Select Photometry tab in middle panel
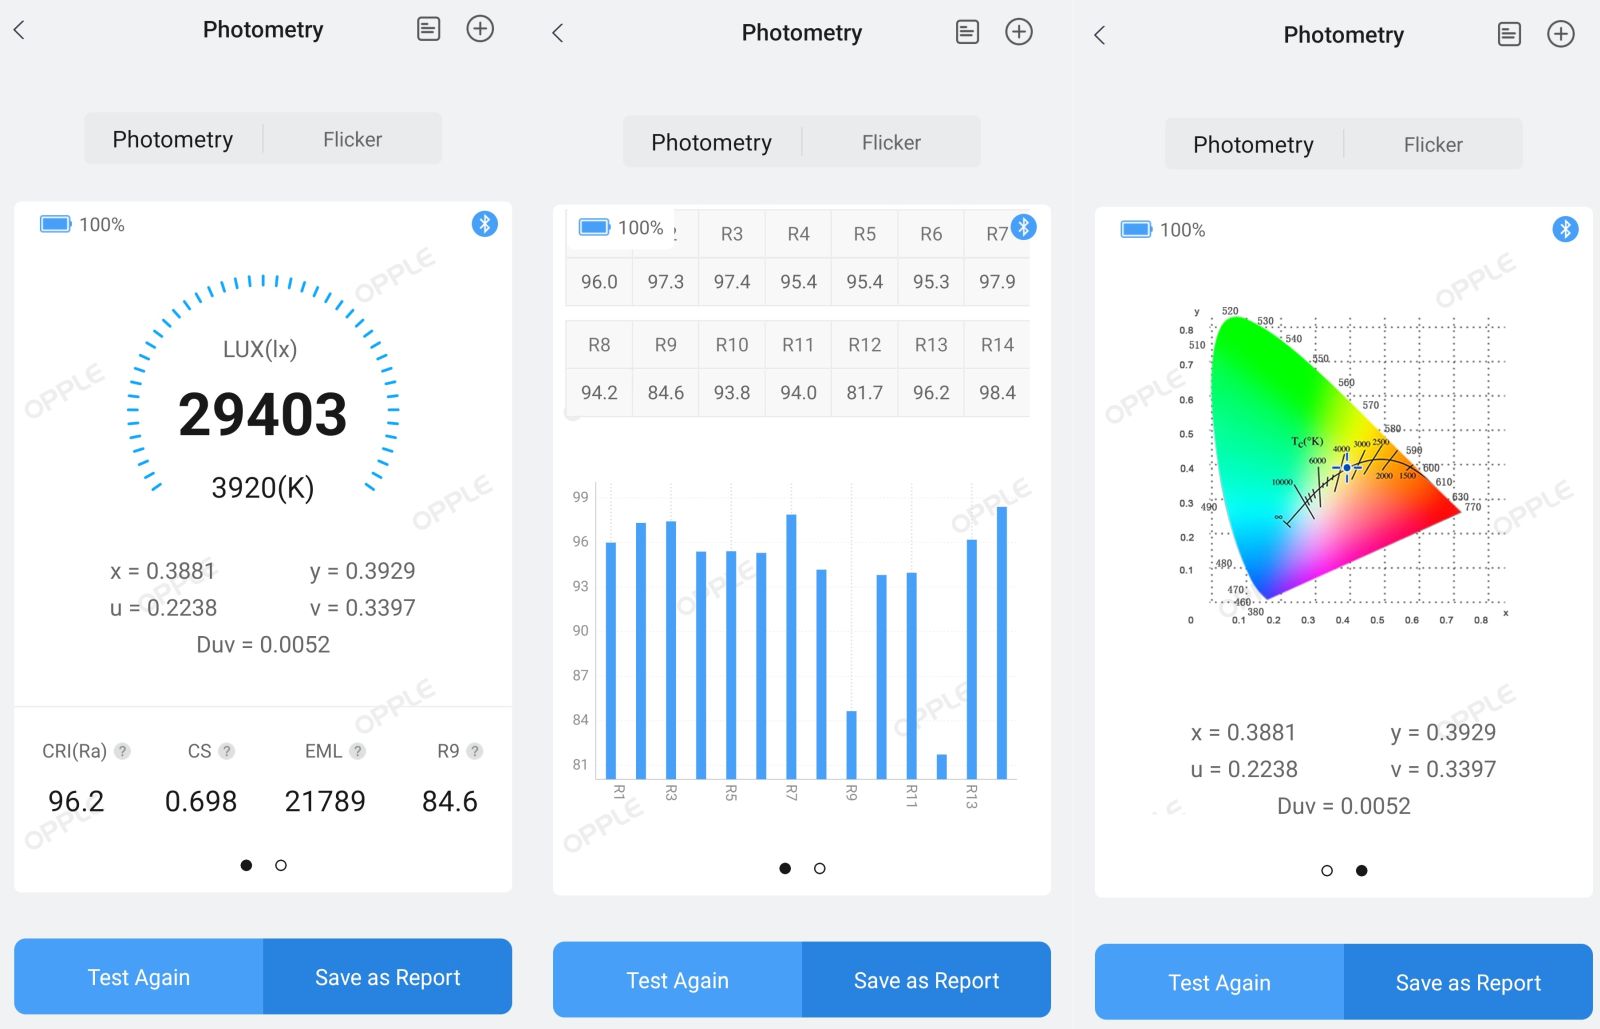Viewport: 1600px width, 1029px height. (x=712, y=142)
